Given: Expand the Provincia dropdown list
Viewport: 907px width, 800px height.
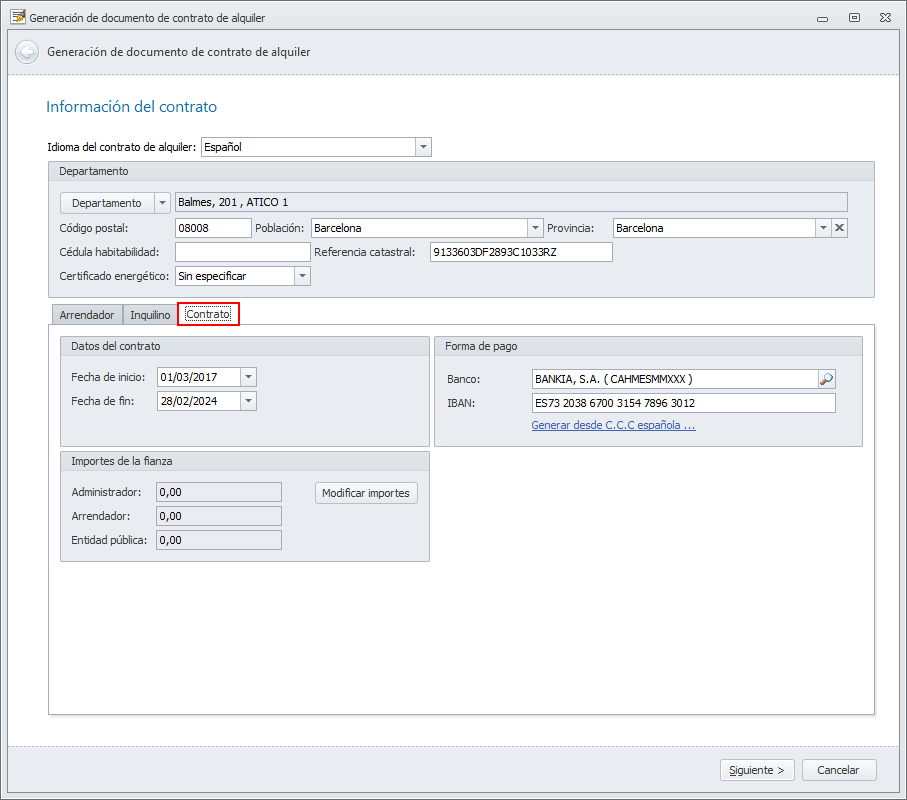Looking at the screenshot, I should (x=823, y=228).
